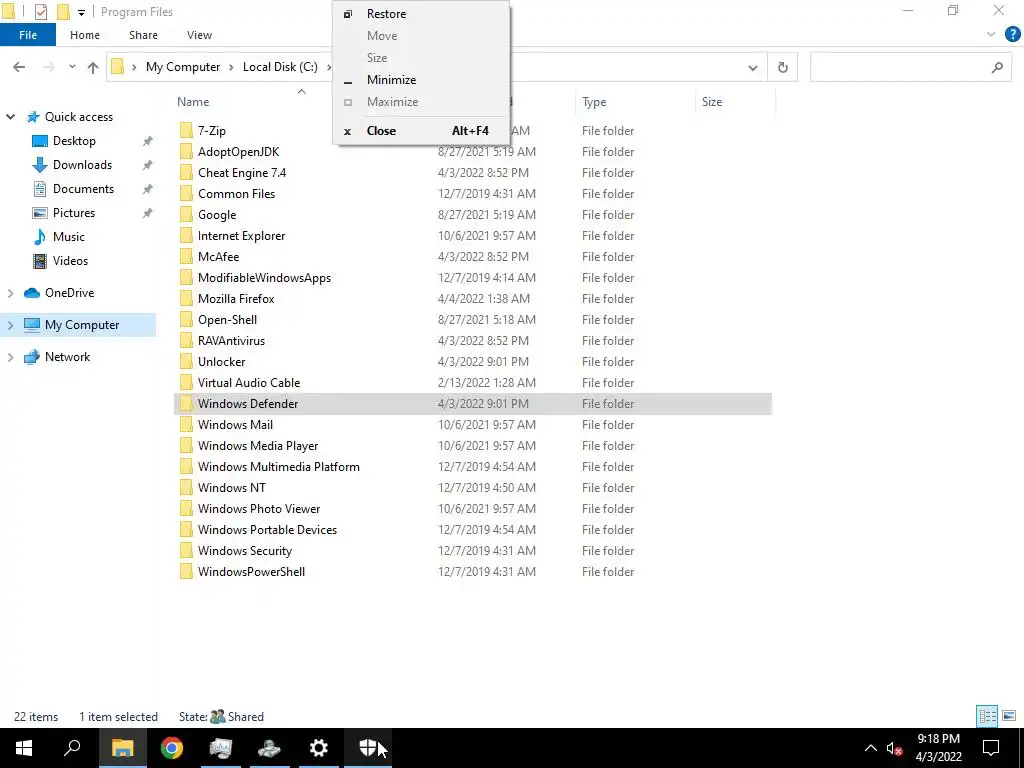Switch to Large icons view layout

1009,716
